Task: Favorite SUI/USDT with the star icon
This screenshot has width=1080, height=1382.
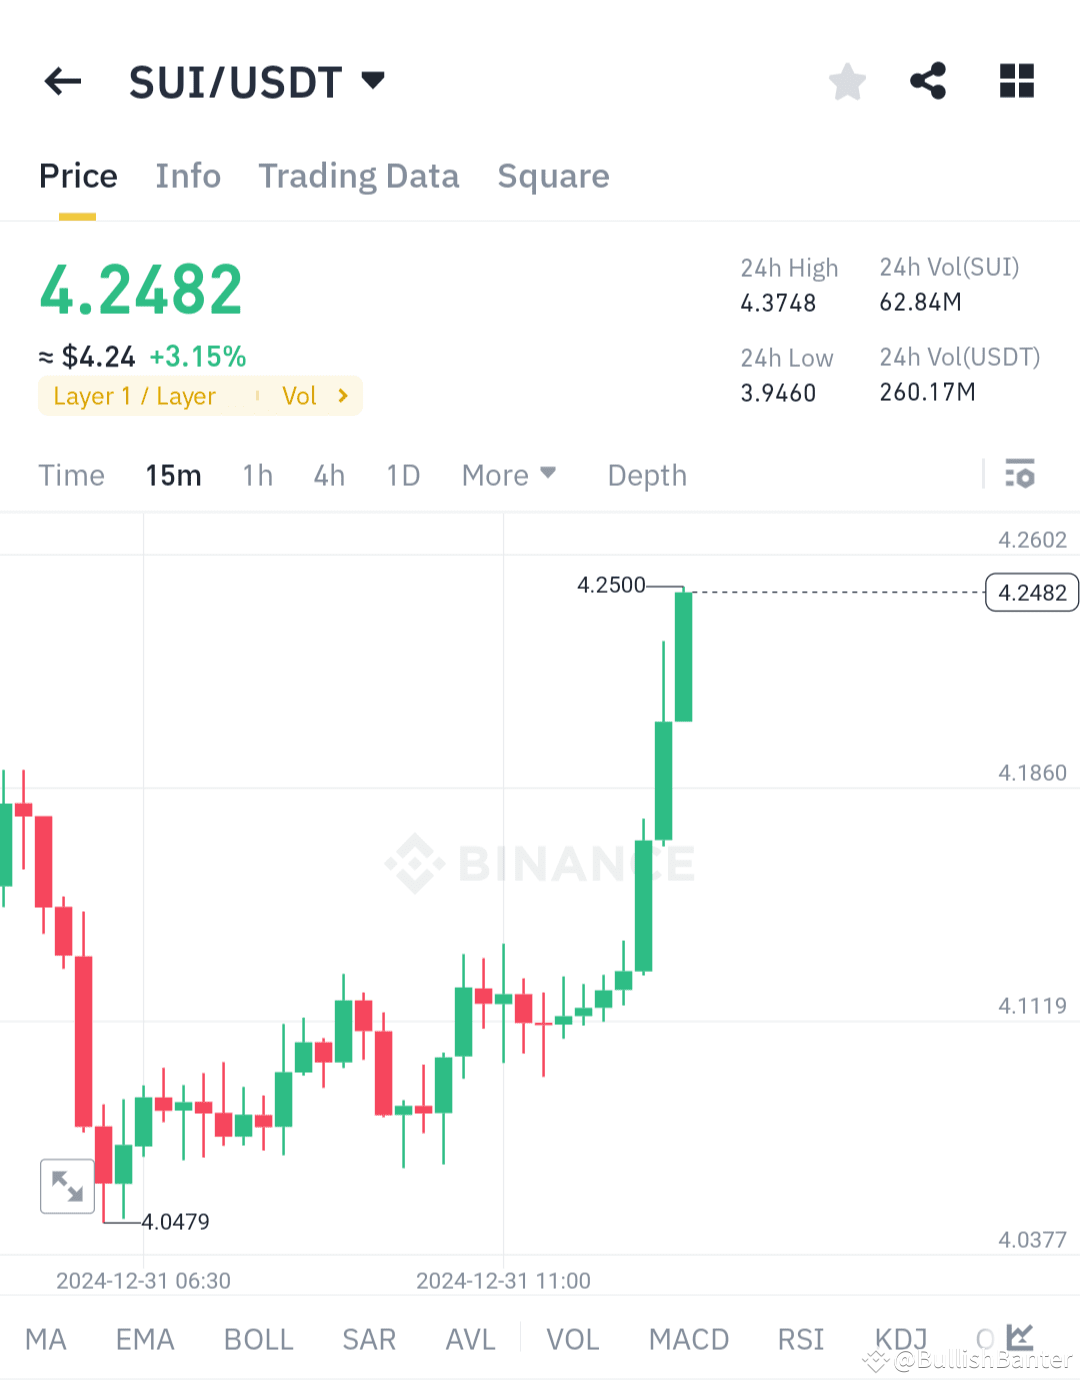Action: pos(847,81)
